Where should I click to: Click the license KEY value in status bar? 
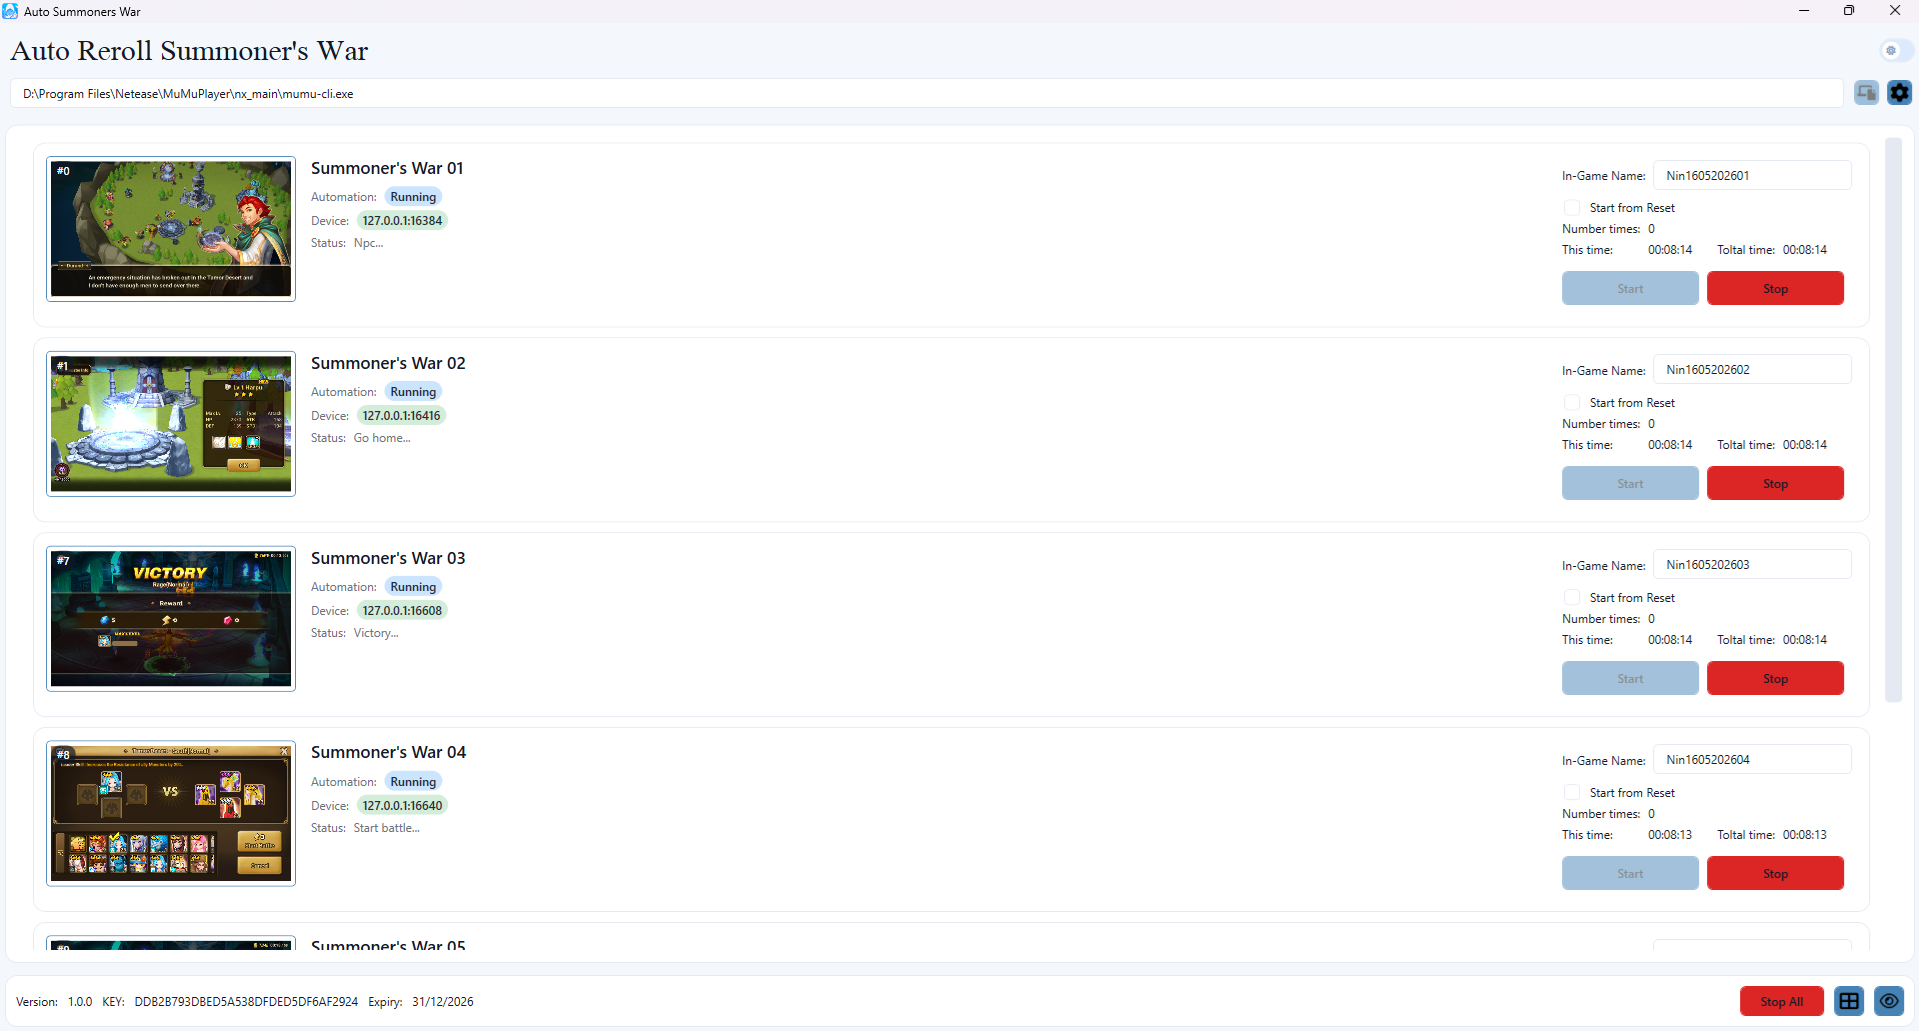(x=246, y=1002)
